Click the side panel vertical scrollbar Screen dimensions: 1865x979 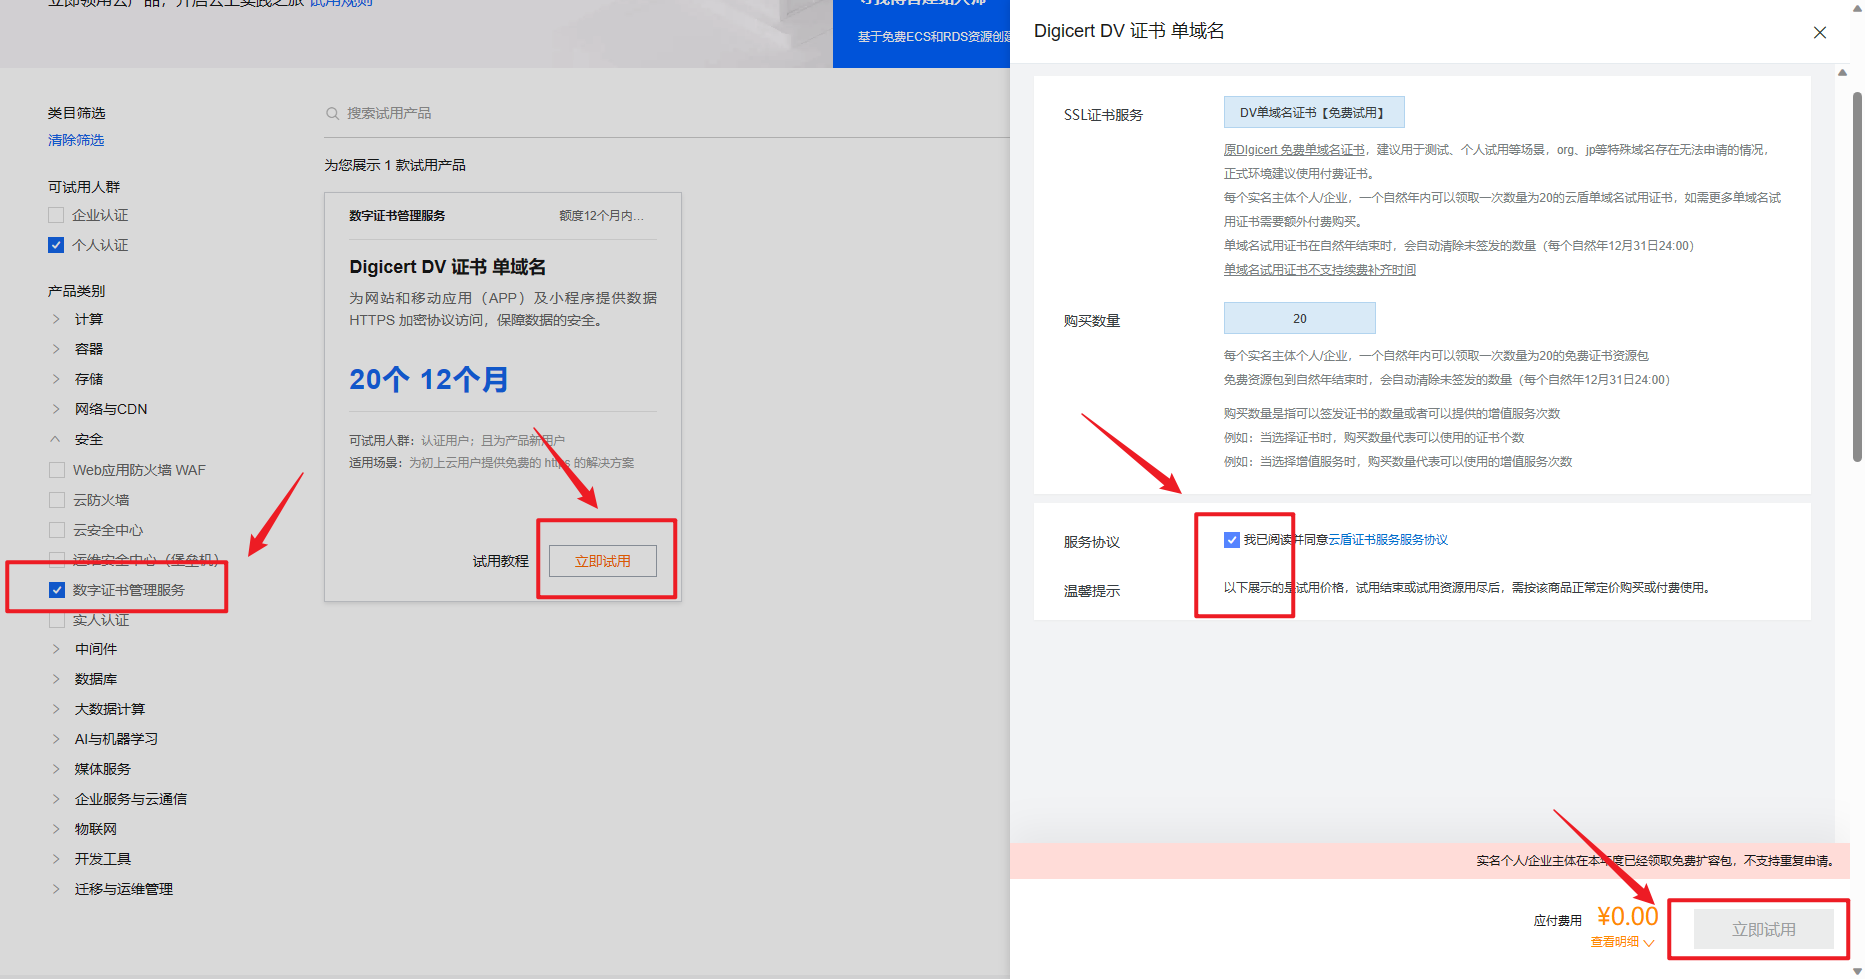tap(1857, 275)
